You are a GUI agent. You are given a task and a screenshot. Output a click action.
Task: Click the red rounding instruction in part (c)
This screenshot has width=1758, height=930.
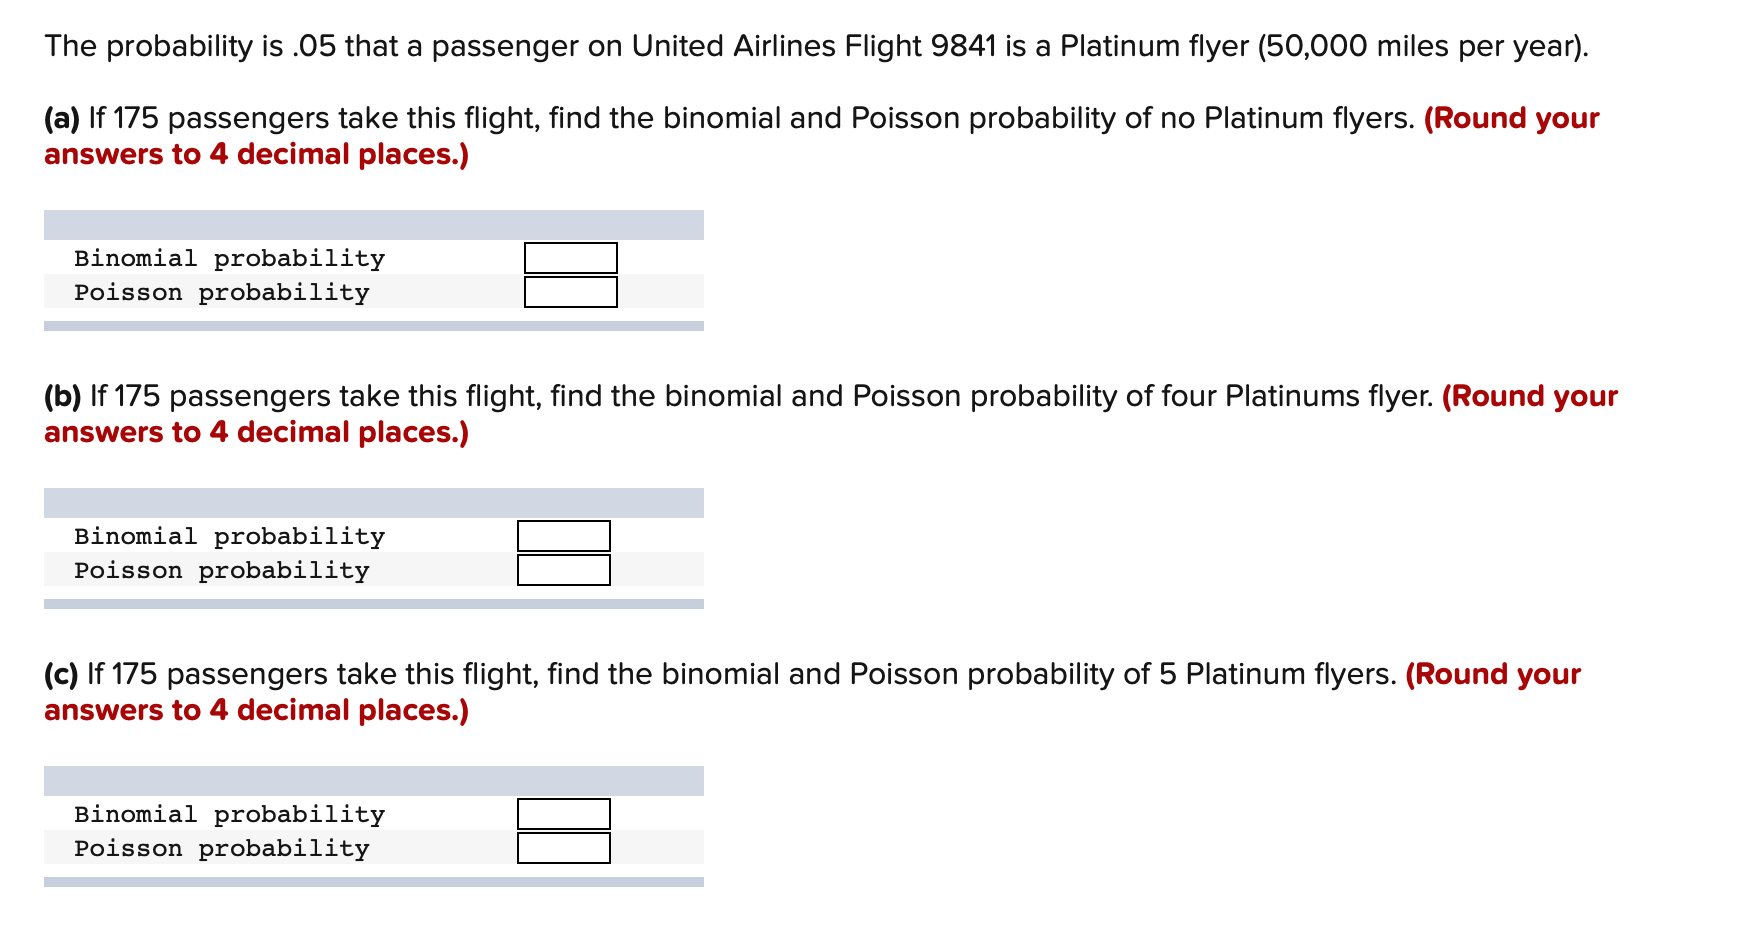[x=256, y=710]
